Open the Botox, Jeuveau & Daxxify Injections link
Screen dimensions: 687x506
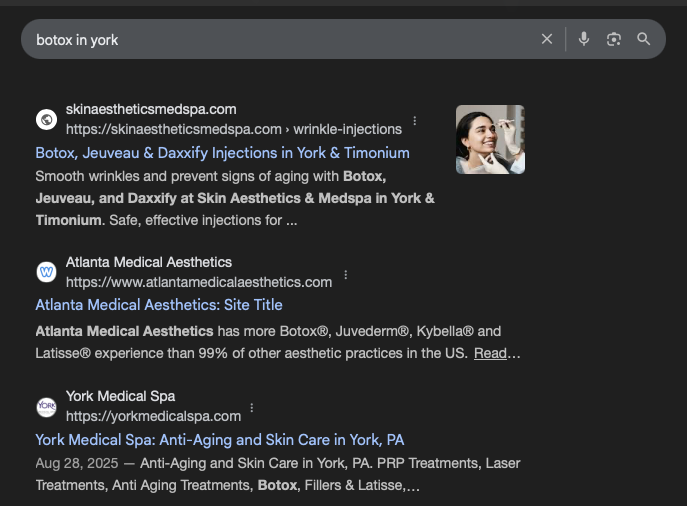(x=223, y=153)
